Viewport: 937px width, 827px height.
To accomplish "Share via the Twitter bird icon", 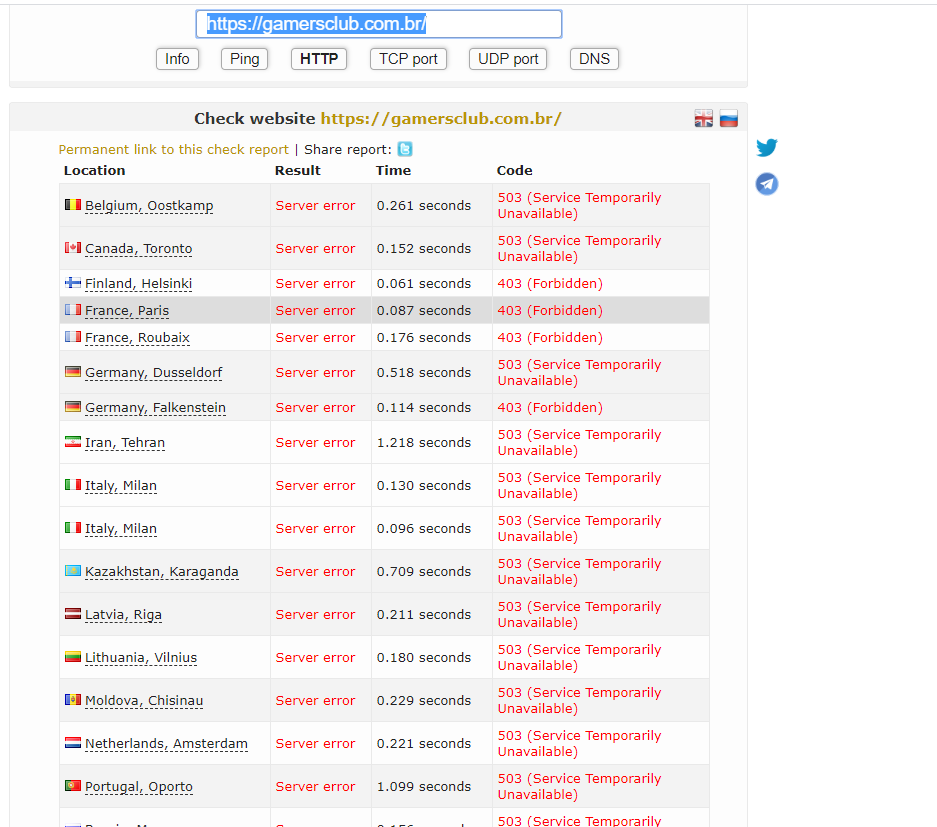I will 767,147.
